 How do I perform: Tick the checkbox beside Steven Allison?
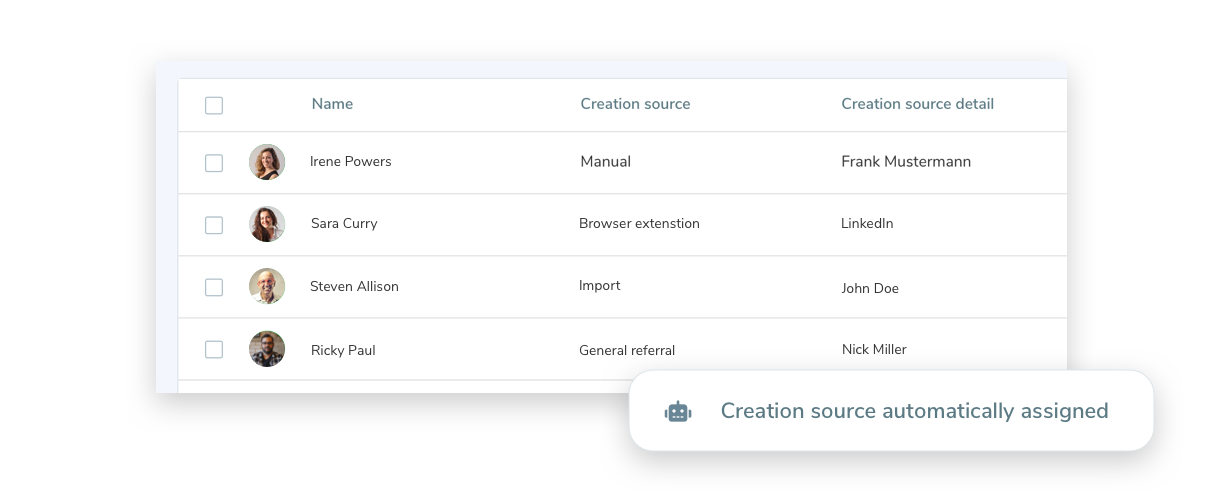click(214, 287)
